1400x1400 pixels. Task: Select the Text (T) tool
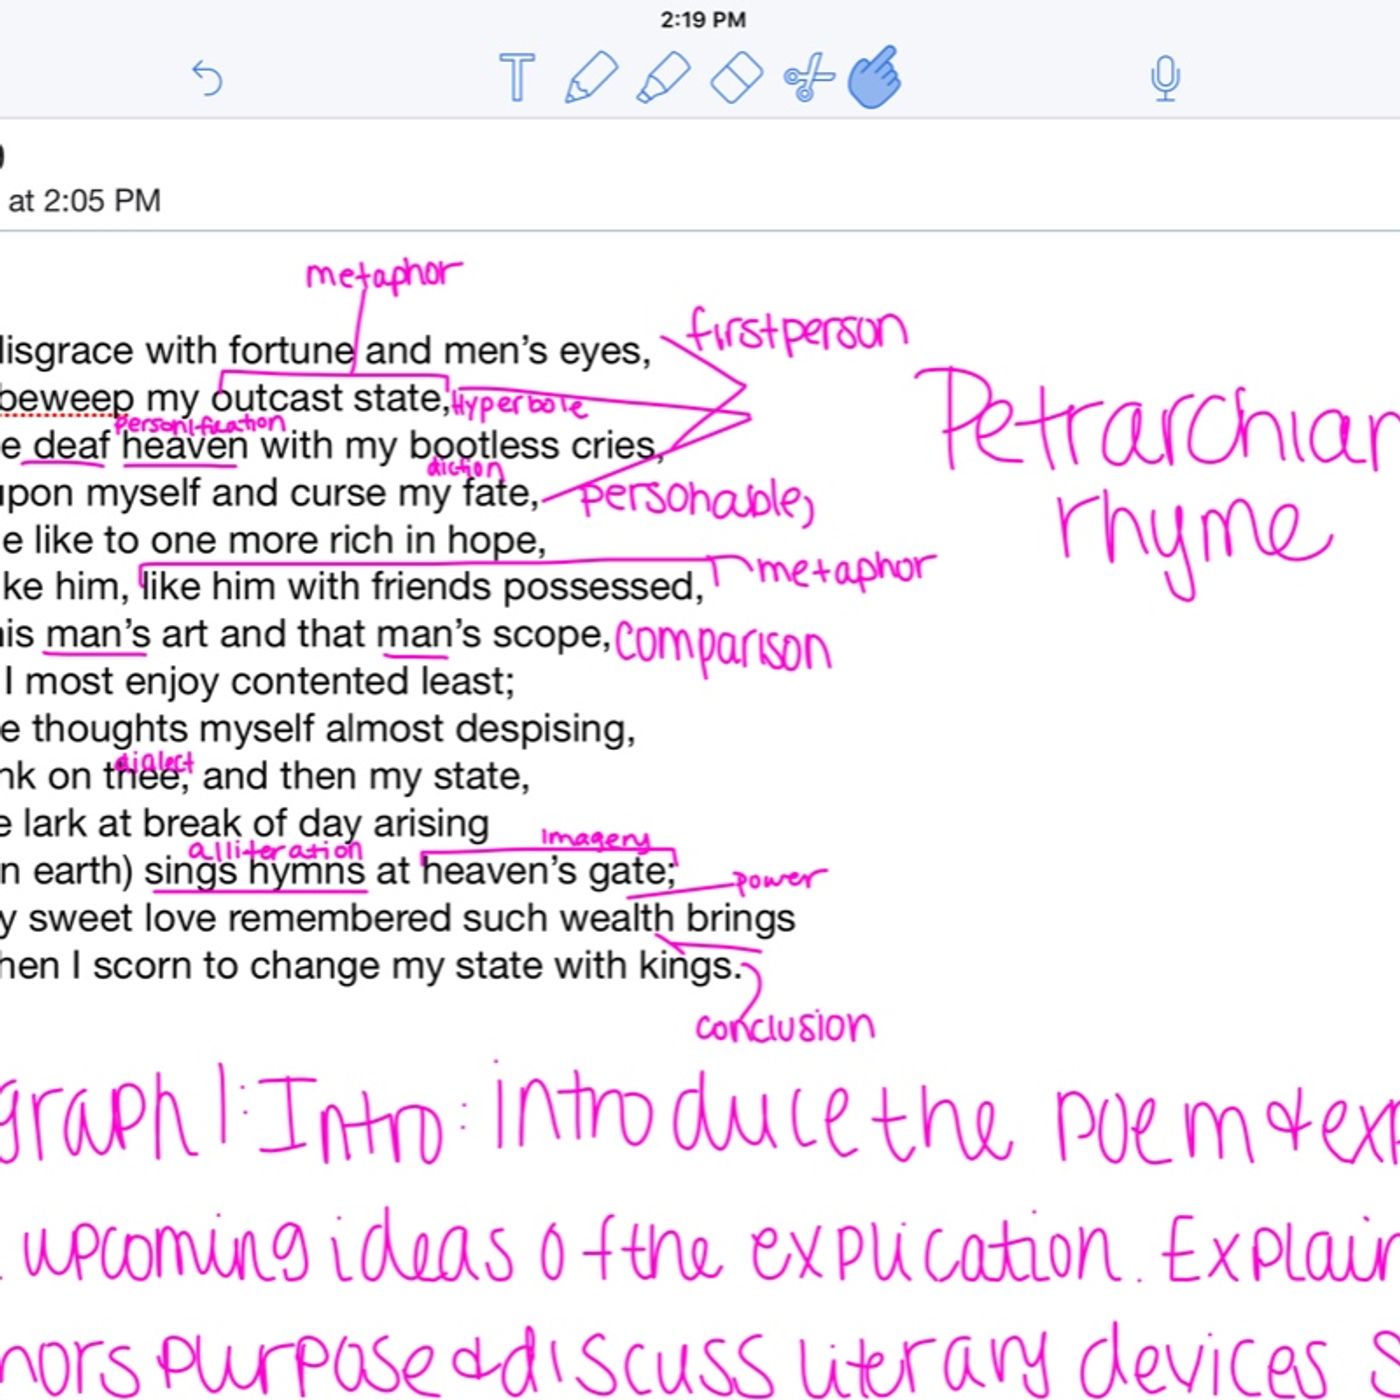tap(517, 77)
